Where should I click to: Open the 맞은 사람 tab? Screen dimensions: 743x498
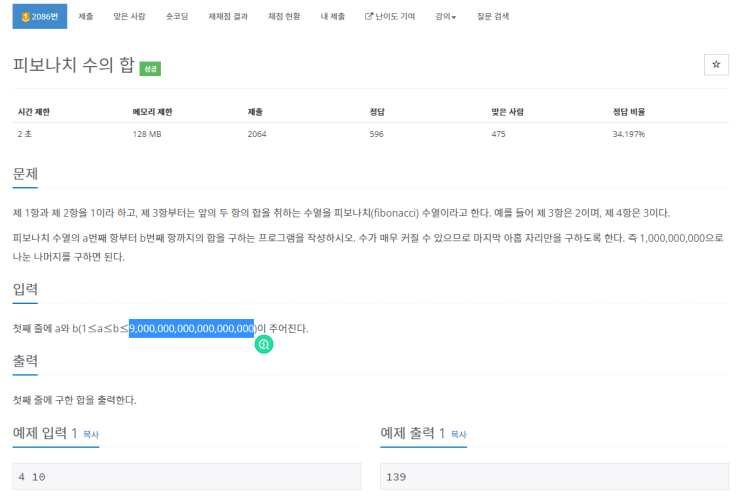[x=129, y=17]
